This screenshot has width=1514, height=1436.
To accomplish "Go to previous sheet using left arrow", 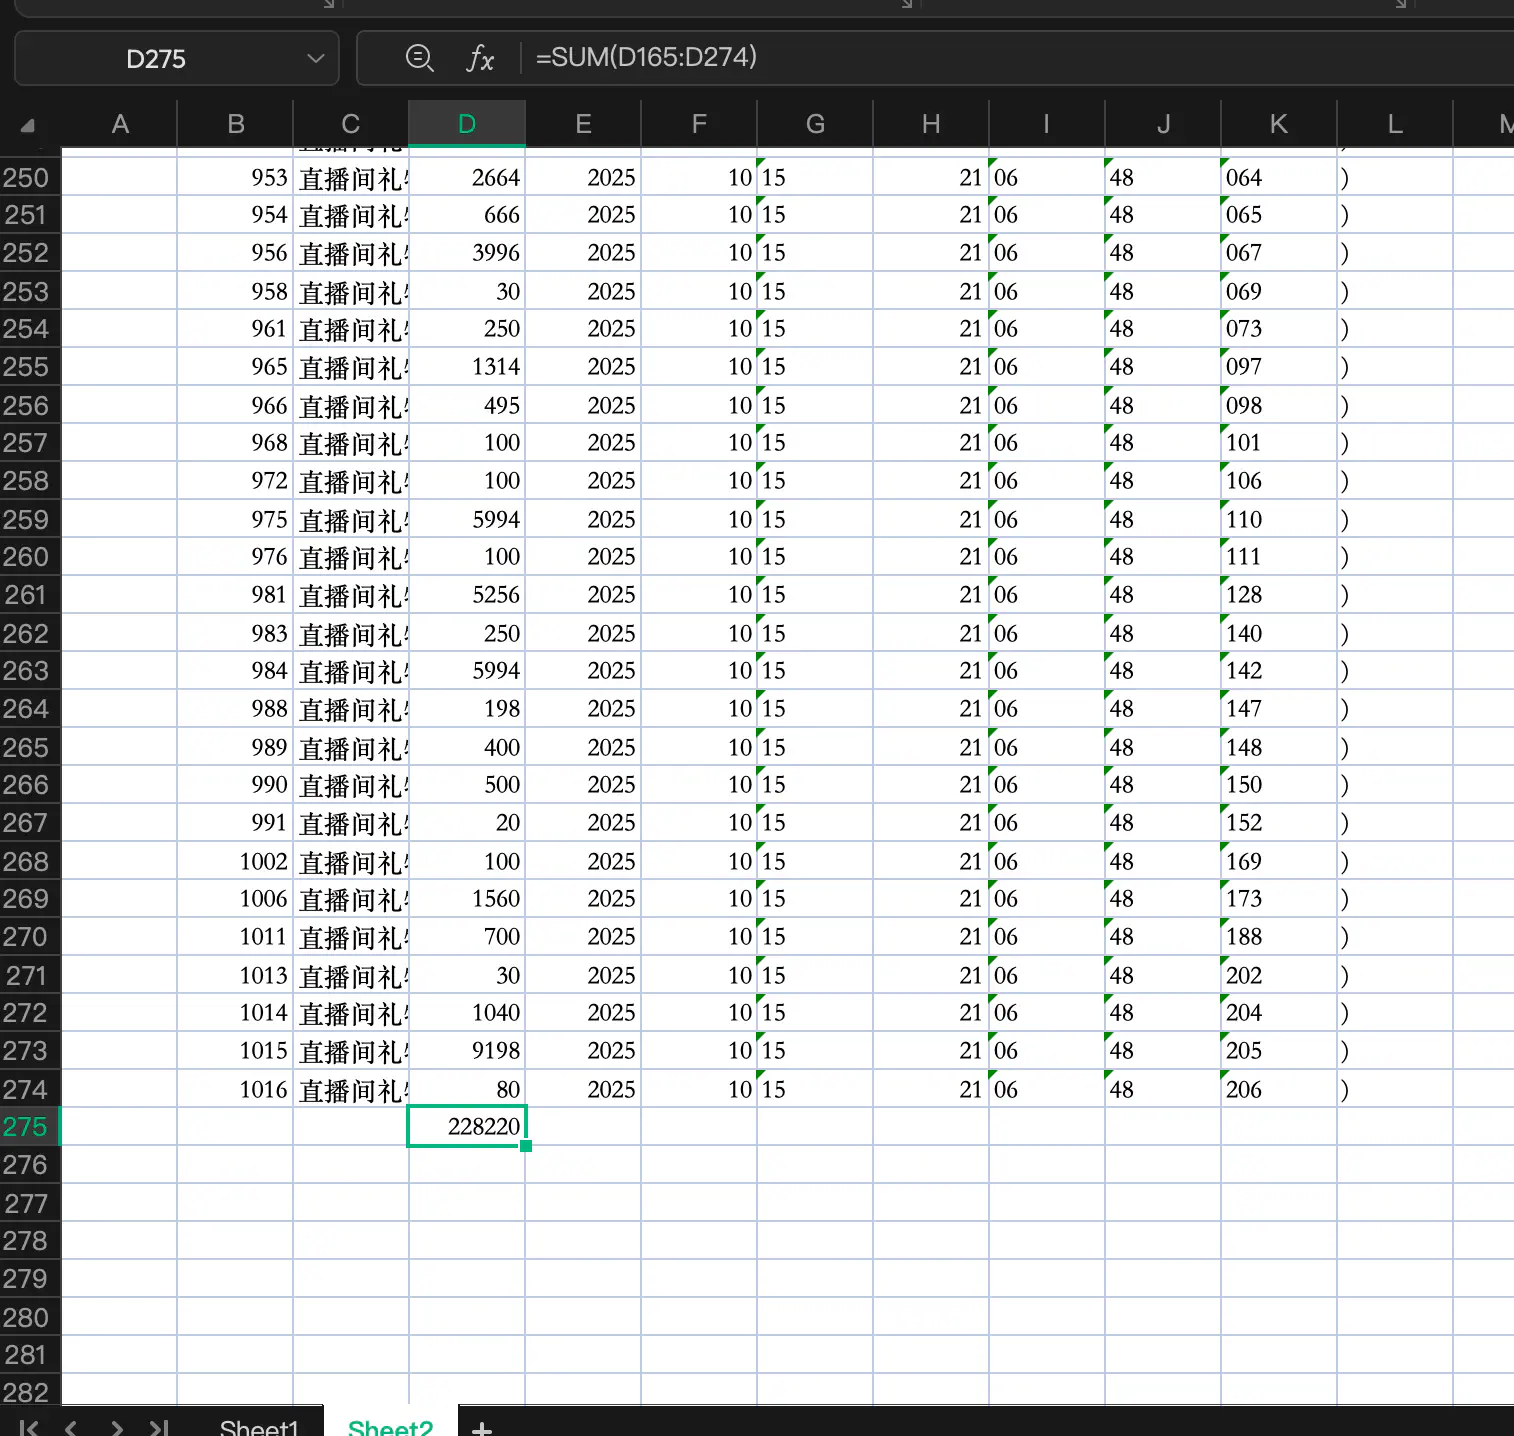I will click(x=71, y=1427).
